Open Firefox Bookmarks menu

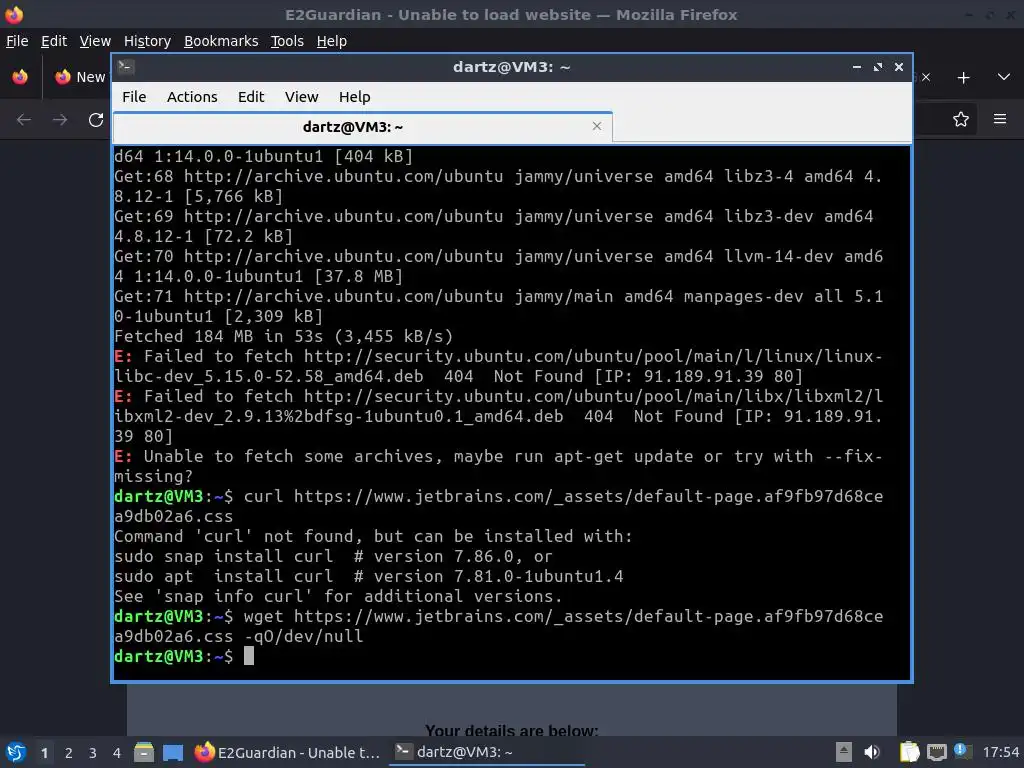point(221,41)
